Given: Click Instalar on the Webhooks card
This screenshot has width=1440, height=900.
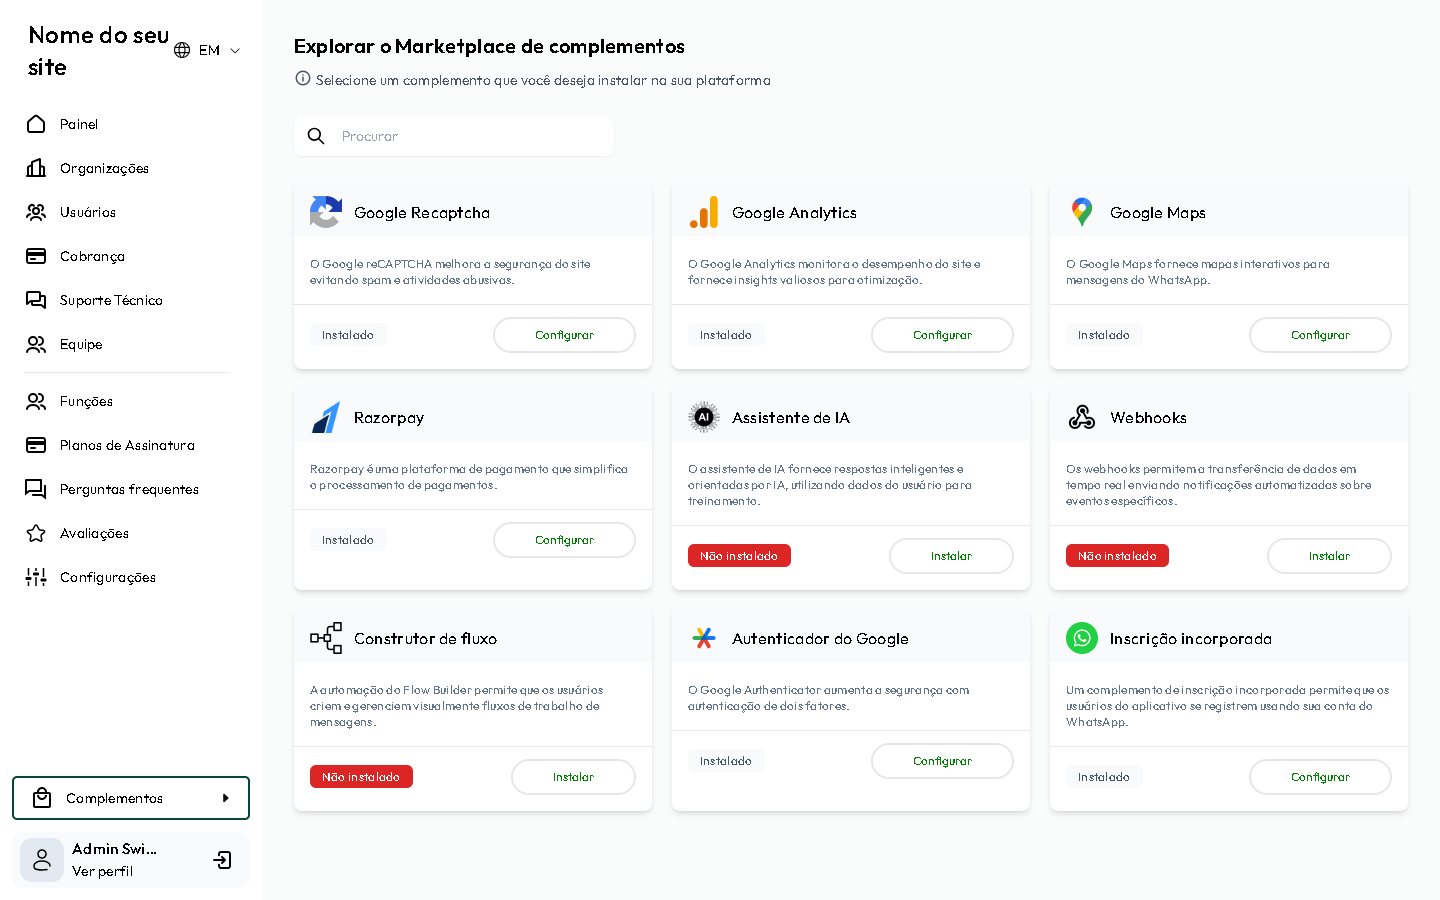Looking at the screenshot, I should tap(1329, 556).
